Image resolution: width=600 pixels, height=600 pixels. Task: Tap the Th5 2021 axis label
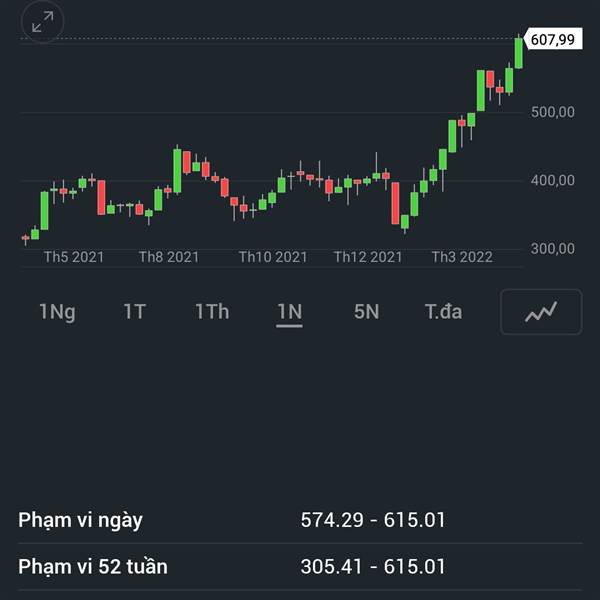click(x=74, y=257)
